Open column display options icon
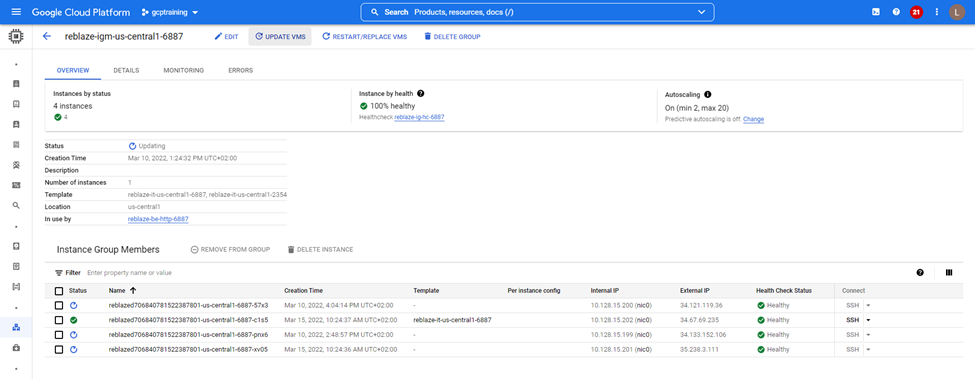This screenshot has height=379, width=975. (x=949, y=272)
